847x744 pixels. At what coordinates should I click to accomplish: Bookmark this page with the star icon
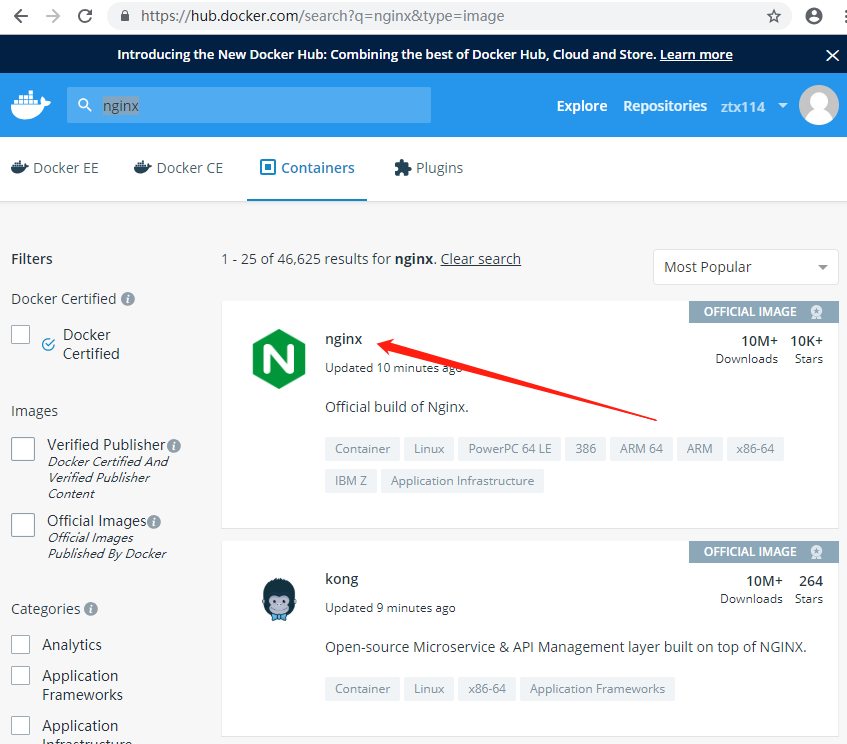[x=774, y=16]
